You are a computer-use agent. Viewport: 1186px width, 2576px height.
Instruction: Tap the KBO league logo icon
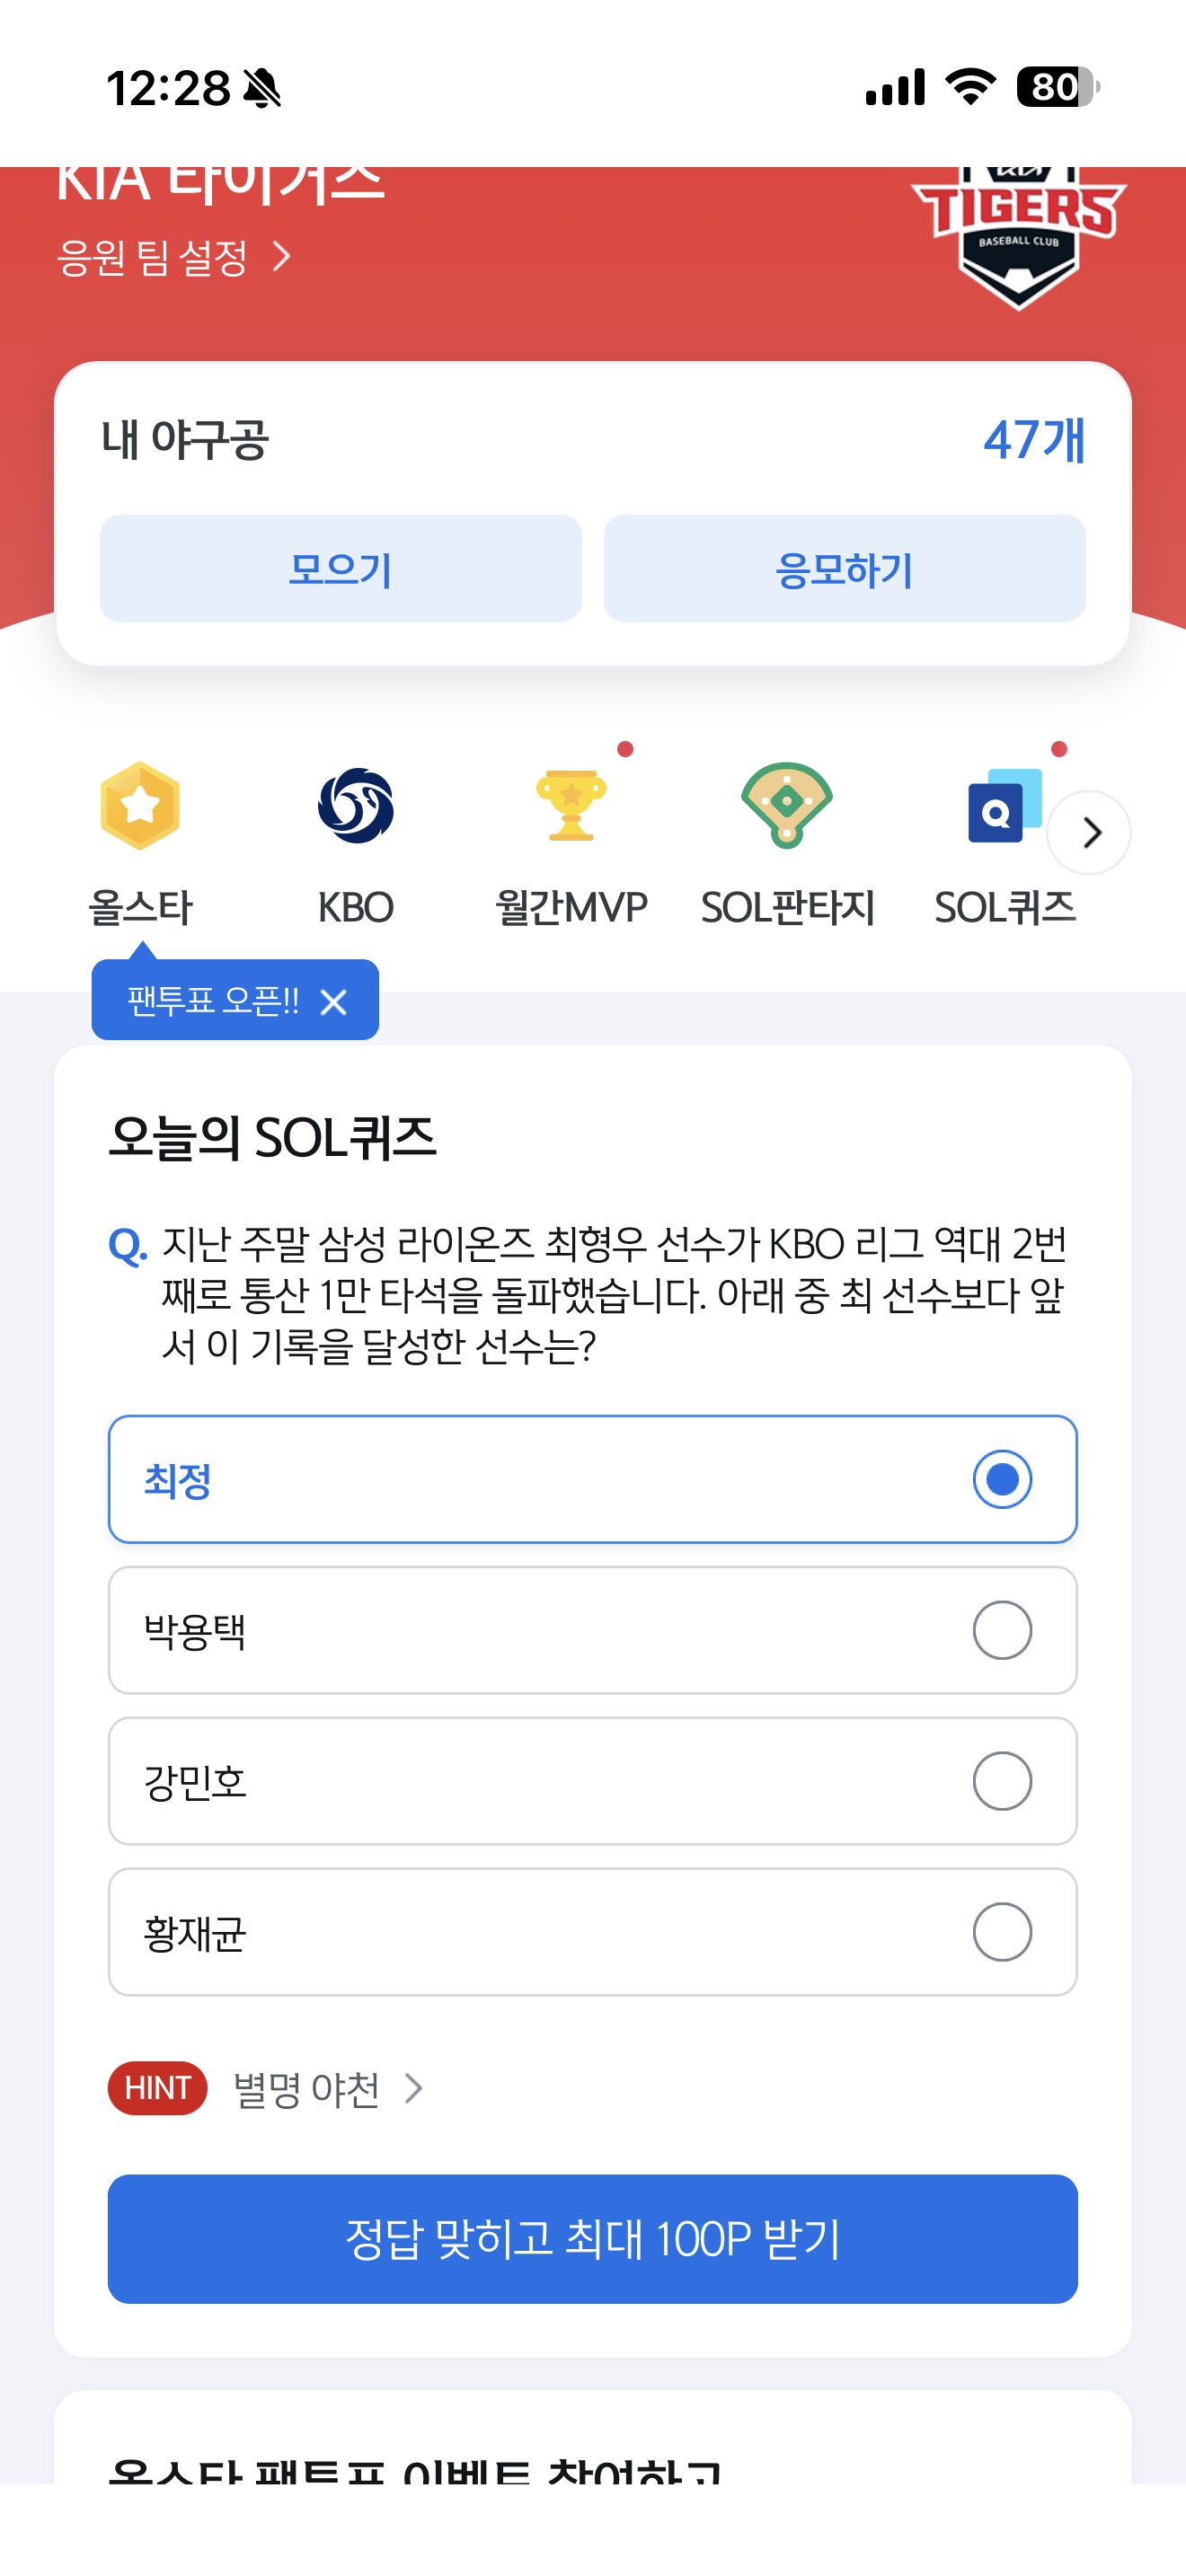pos(355,806)
